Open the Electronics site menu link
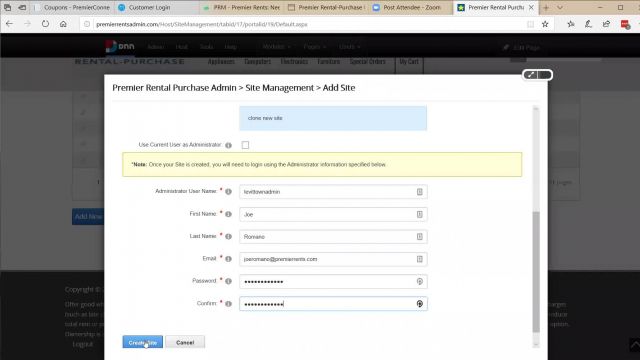Screen dimensions: 640x360 coord(294,62)
